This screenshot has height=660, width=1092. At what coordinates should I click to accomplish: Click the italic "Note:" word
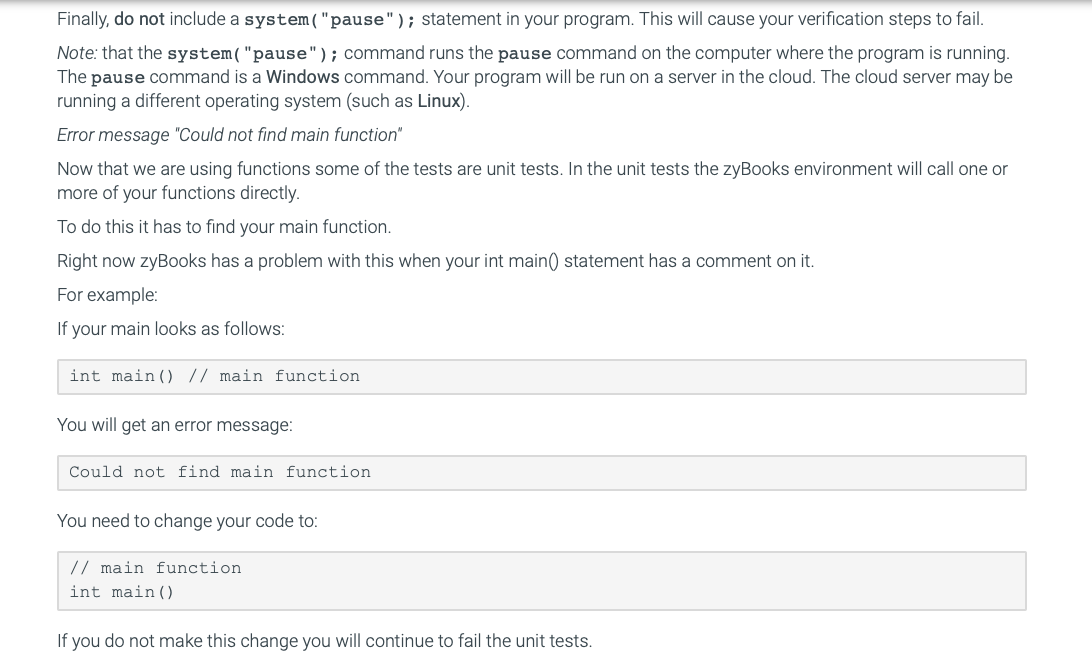pos(77,53)
